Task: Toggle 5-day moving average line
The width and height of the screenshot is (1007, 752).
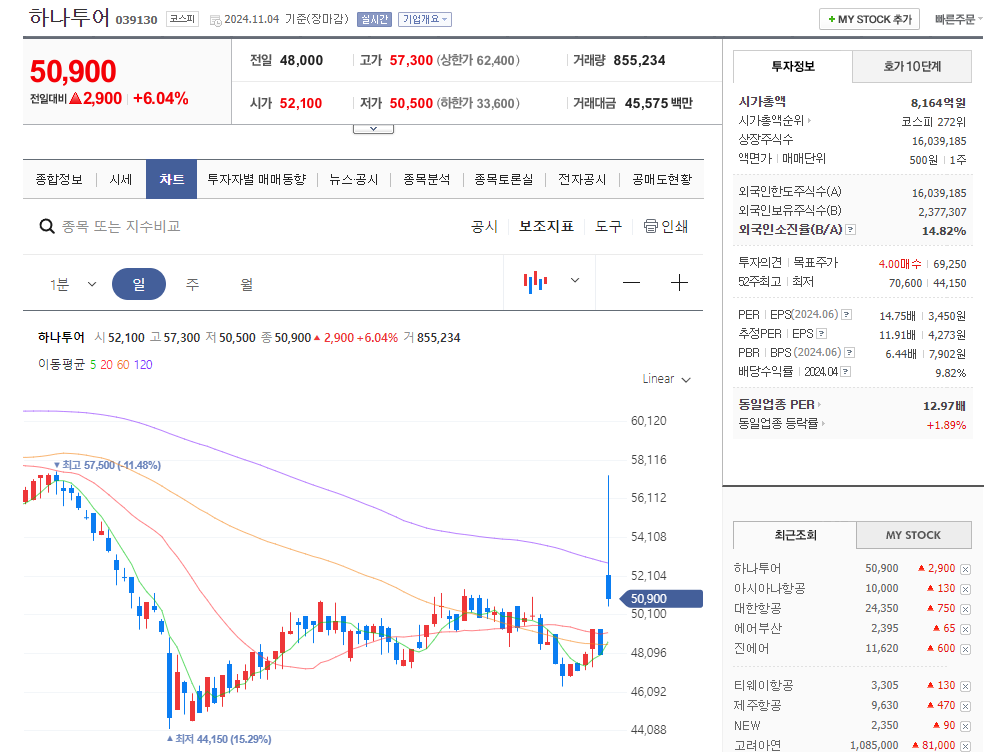Action: pyautogui.click(x=93, y=365)
